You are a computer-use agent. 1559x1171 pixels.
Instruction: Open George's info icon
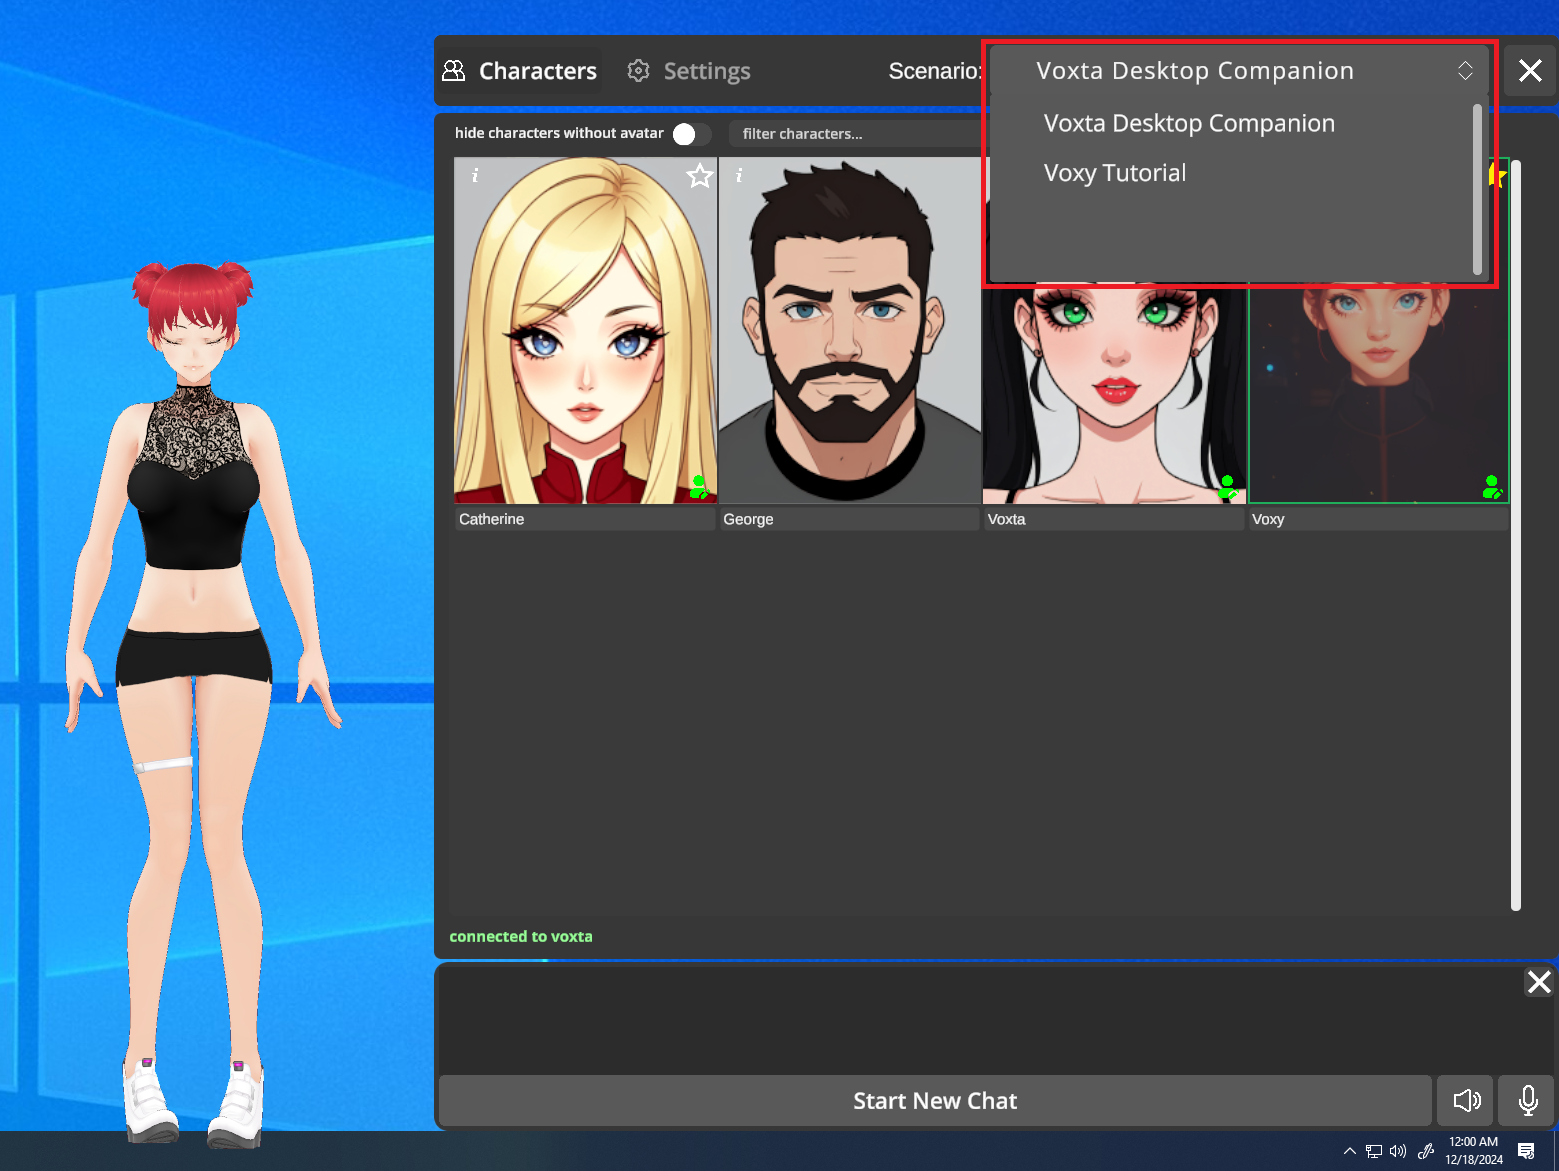tap(739, 176)
